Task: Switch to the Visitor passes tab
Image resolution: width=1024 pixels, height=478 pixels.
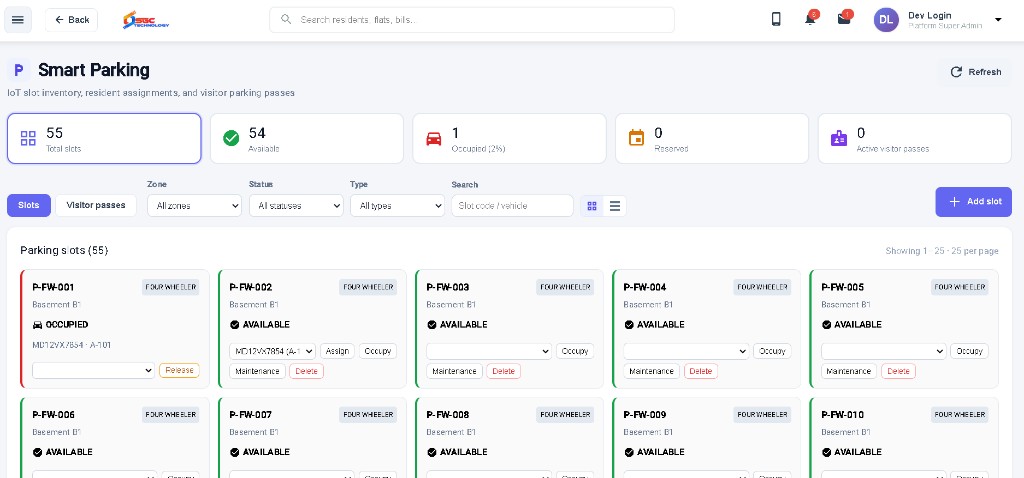Action: pyautogui.click(x=96, y=205)
